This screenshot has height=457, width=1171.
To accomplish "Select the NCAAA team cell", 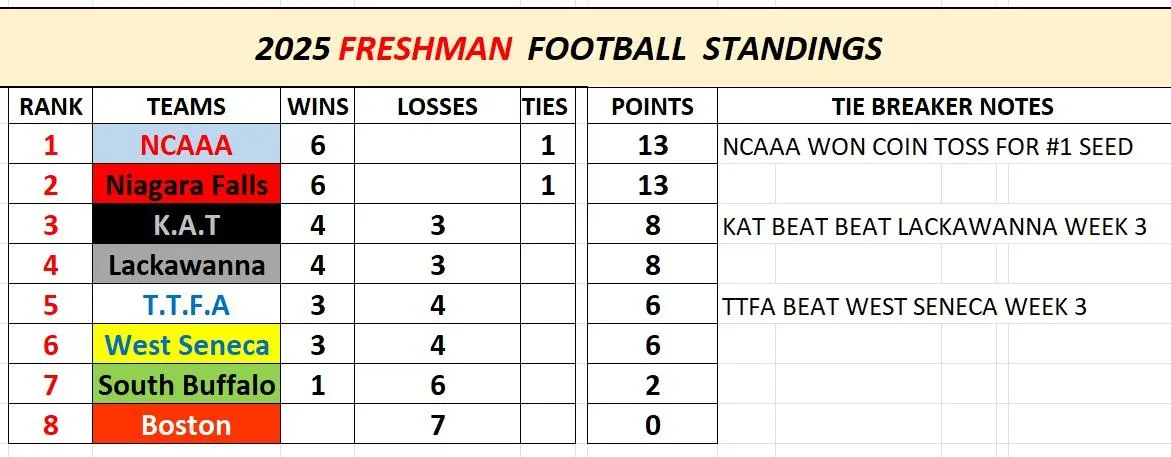I will 186,146.
